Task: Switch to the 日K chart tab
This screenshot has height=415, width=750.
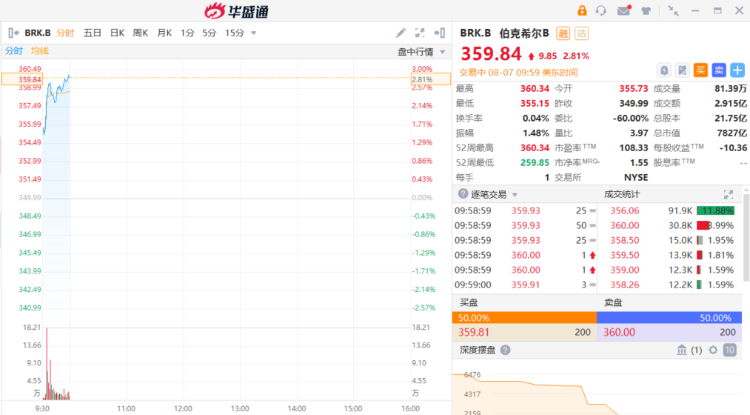Action: (117, 33)
